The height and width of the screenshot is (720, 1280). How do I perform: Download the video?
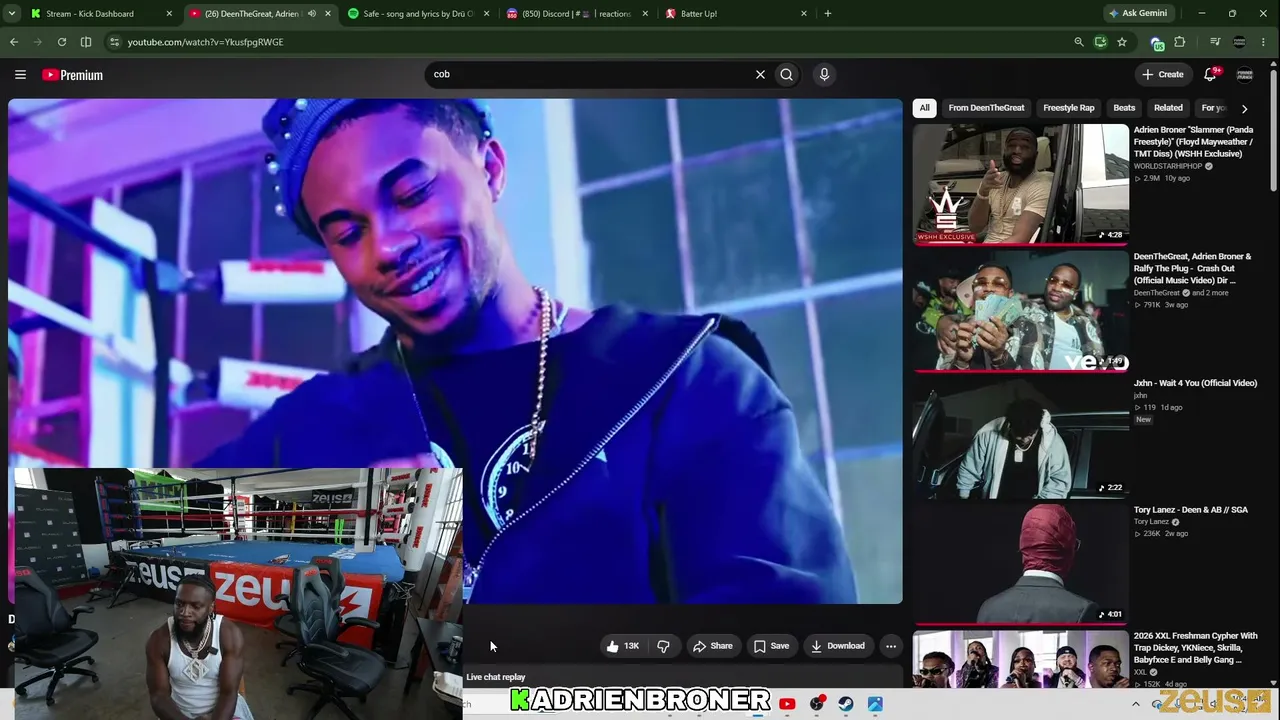pyautogui.click(x=837, y=646)
